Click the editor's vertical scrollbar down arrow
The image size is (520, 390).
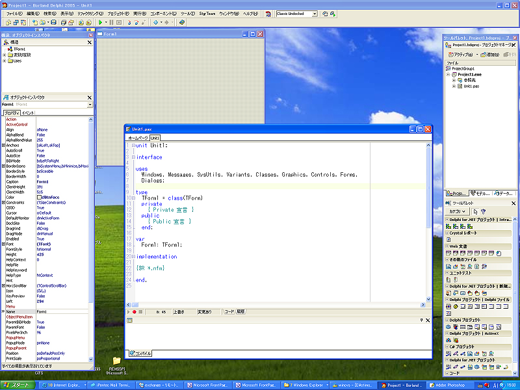click(428, 299)
